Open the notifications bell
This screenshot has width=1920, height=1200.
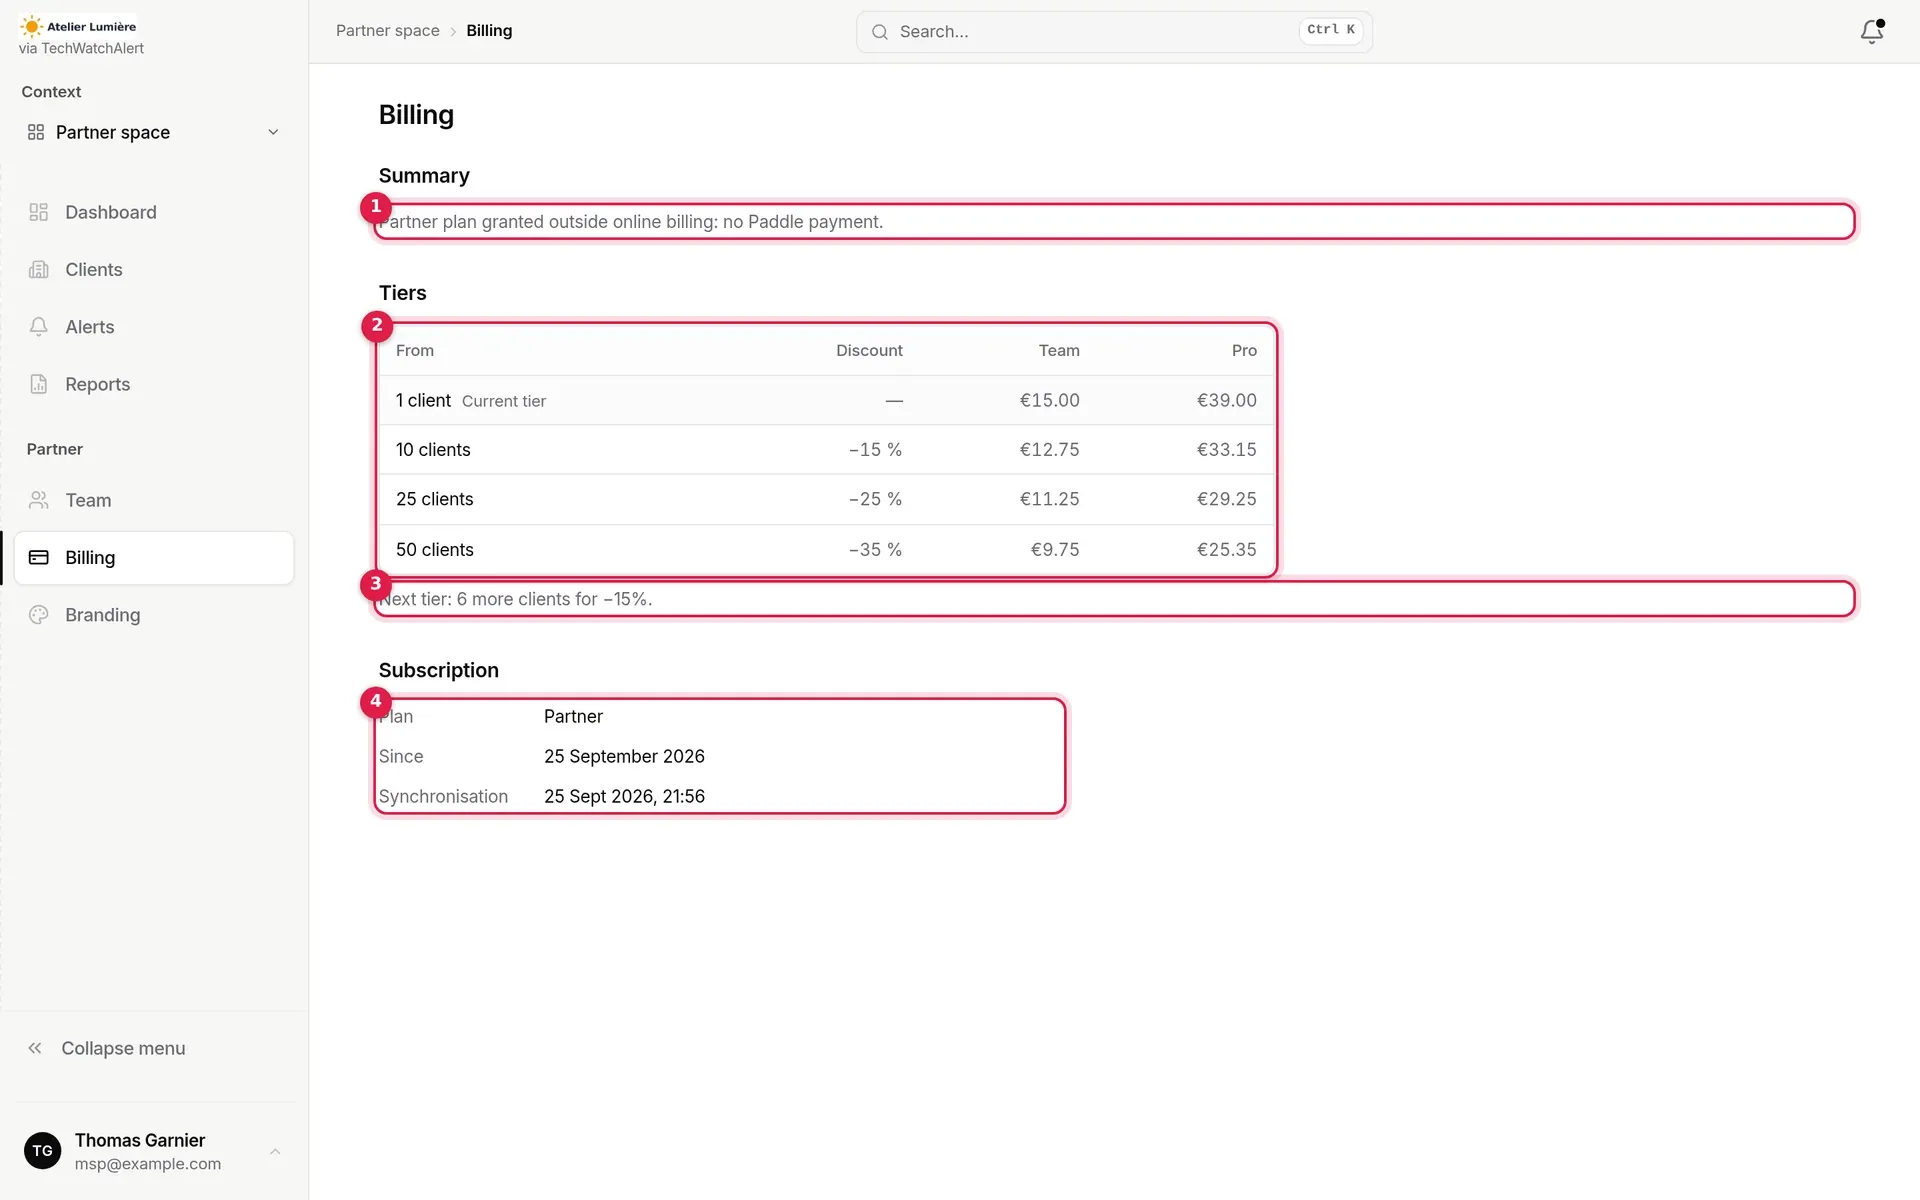pyautogui.click(x=1871, y=32)
